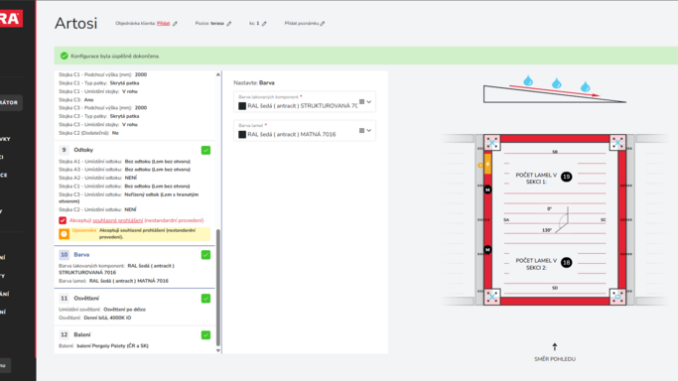Open grid picker for Barva lakovaných komponent
This screenshot has width=678, height=381.
[x=361, y=102]
